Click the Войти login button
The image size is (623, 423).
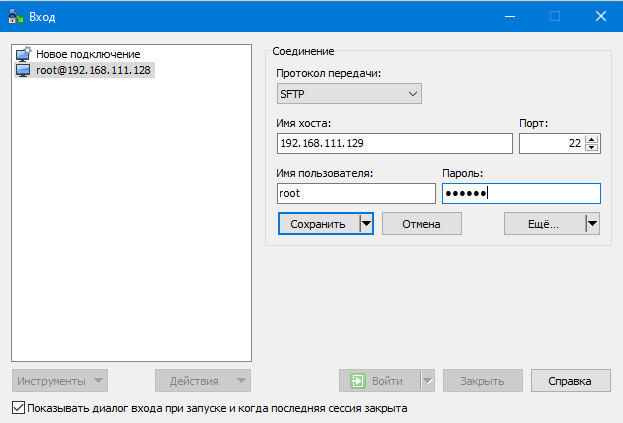click(x=380, y=381)
